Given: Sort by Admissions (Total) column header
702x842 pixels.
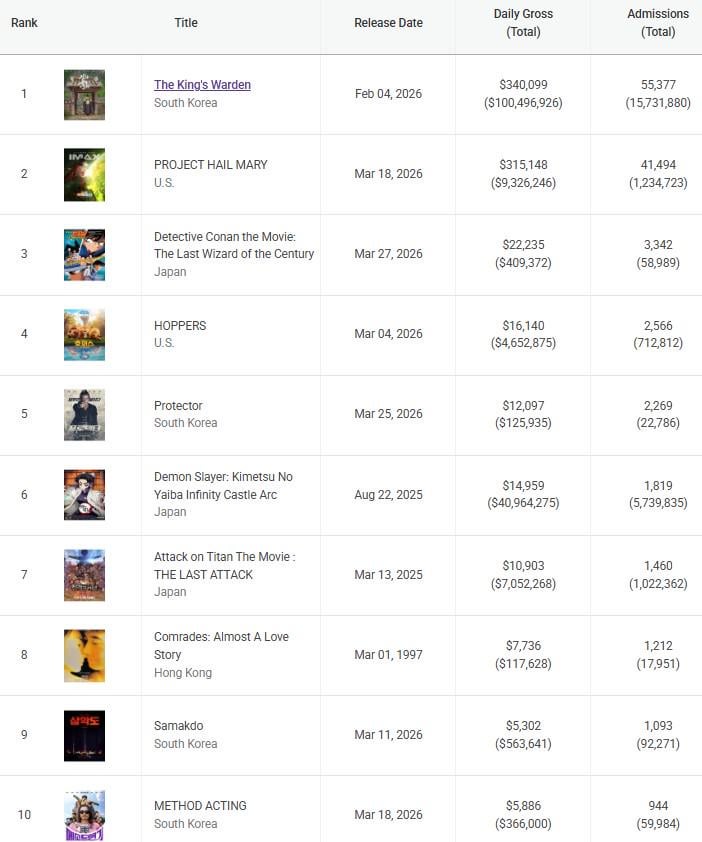Looking at the screenshot, I should [658, 23].
